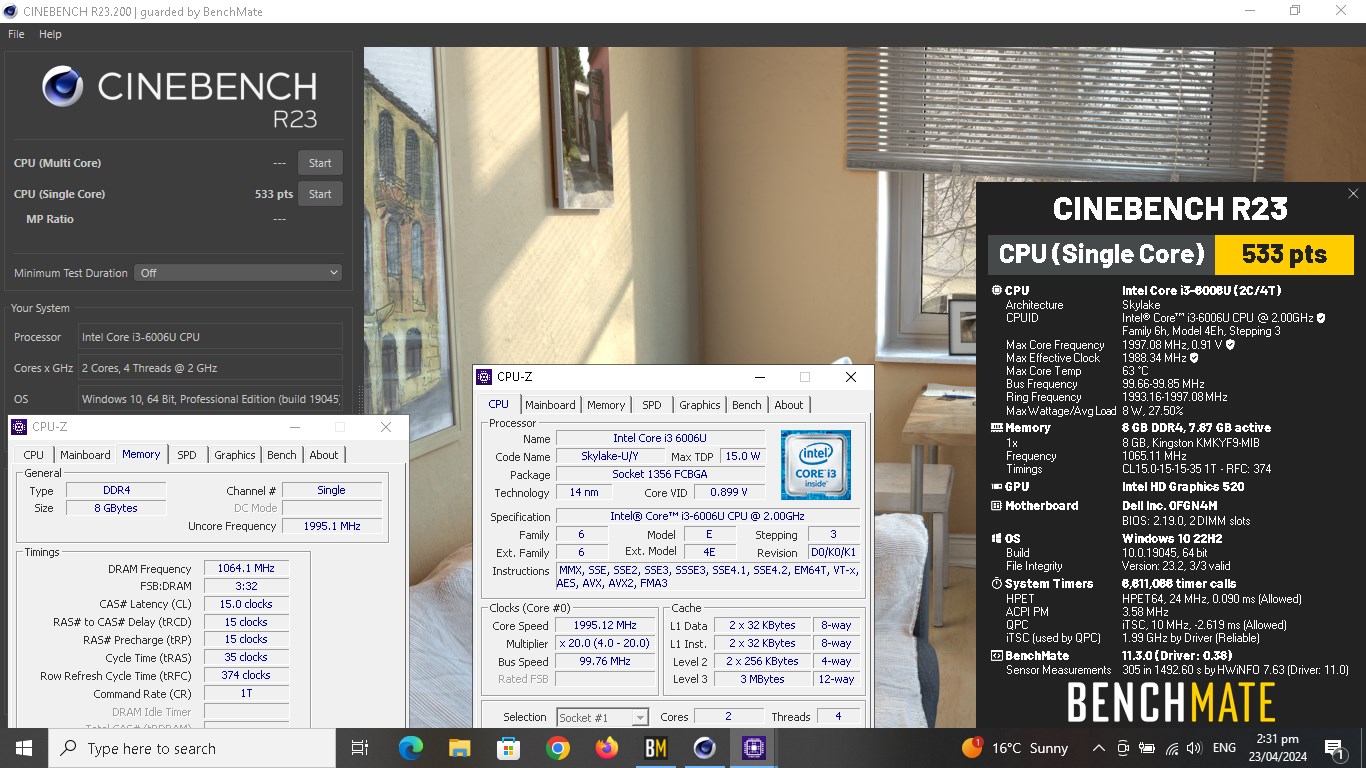Select About tab in CPU-Z Memory window
This screenshot has width=1366, height=768.
click(x=324, y=455)
